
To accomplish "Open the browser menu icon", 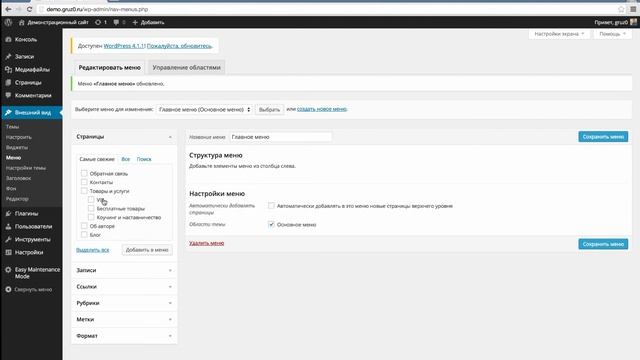I will click(x=633, y=9).
